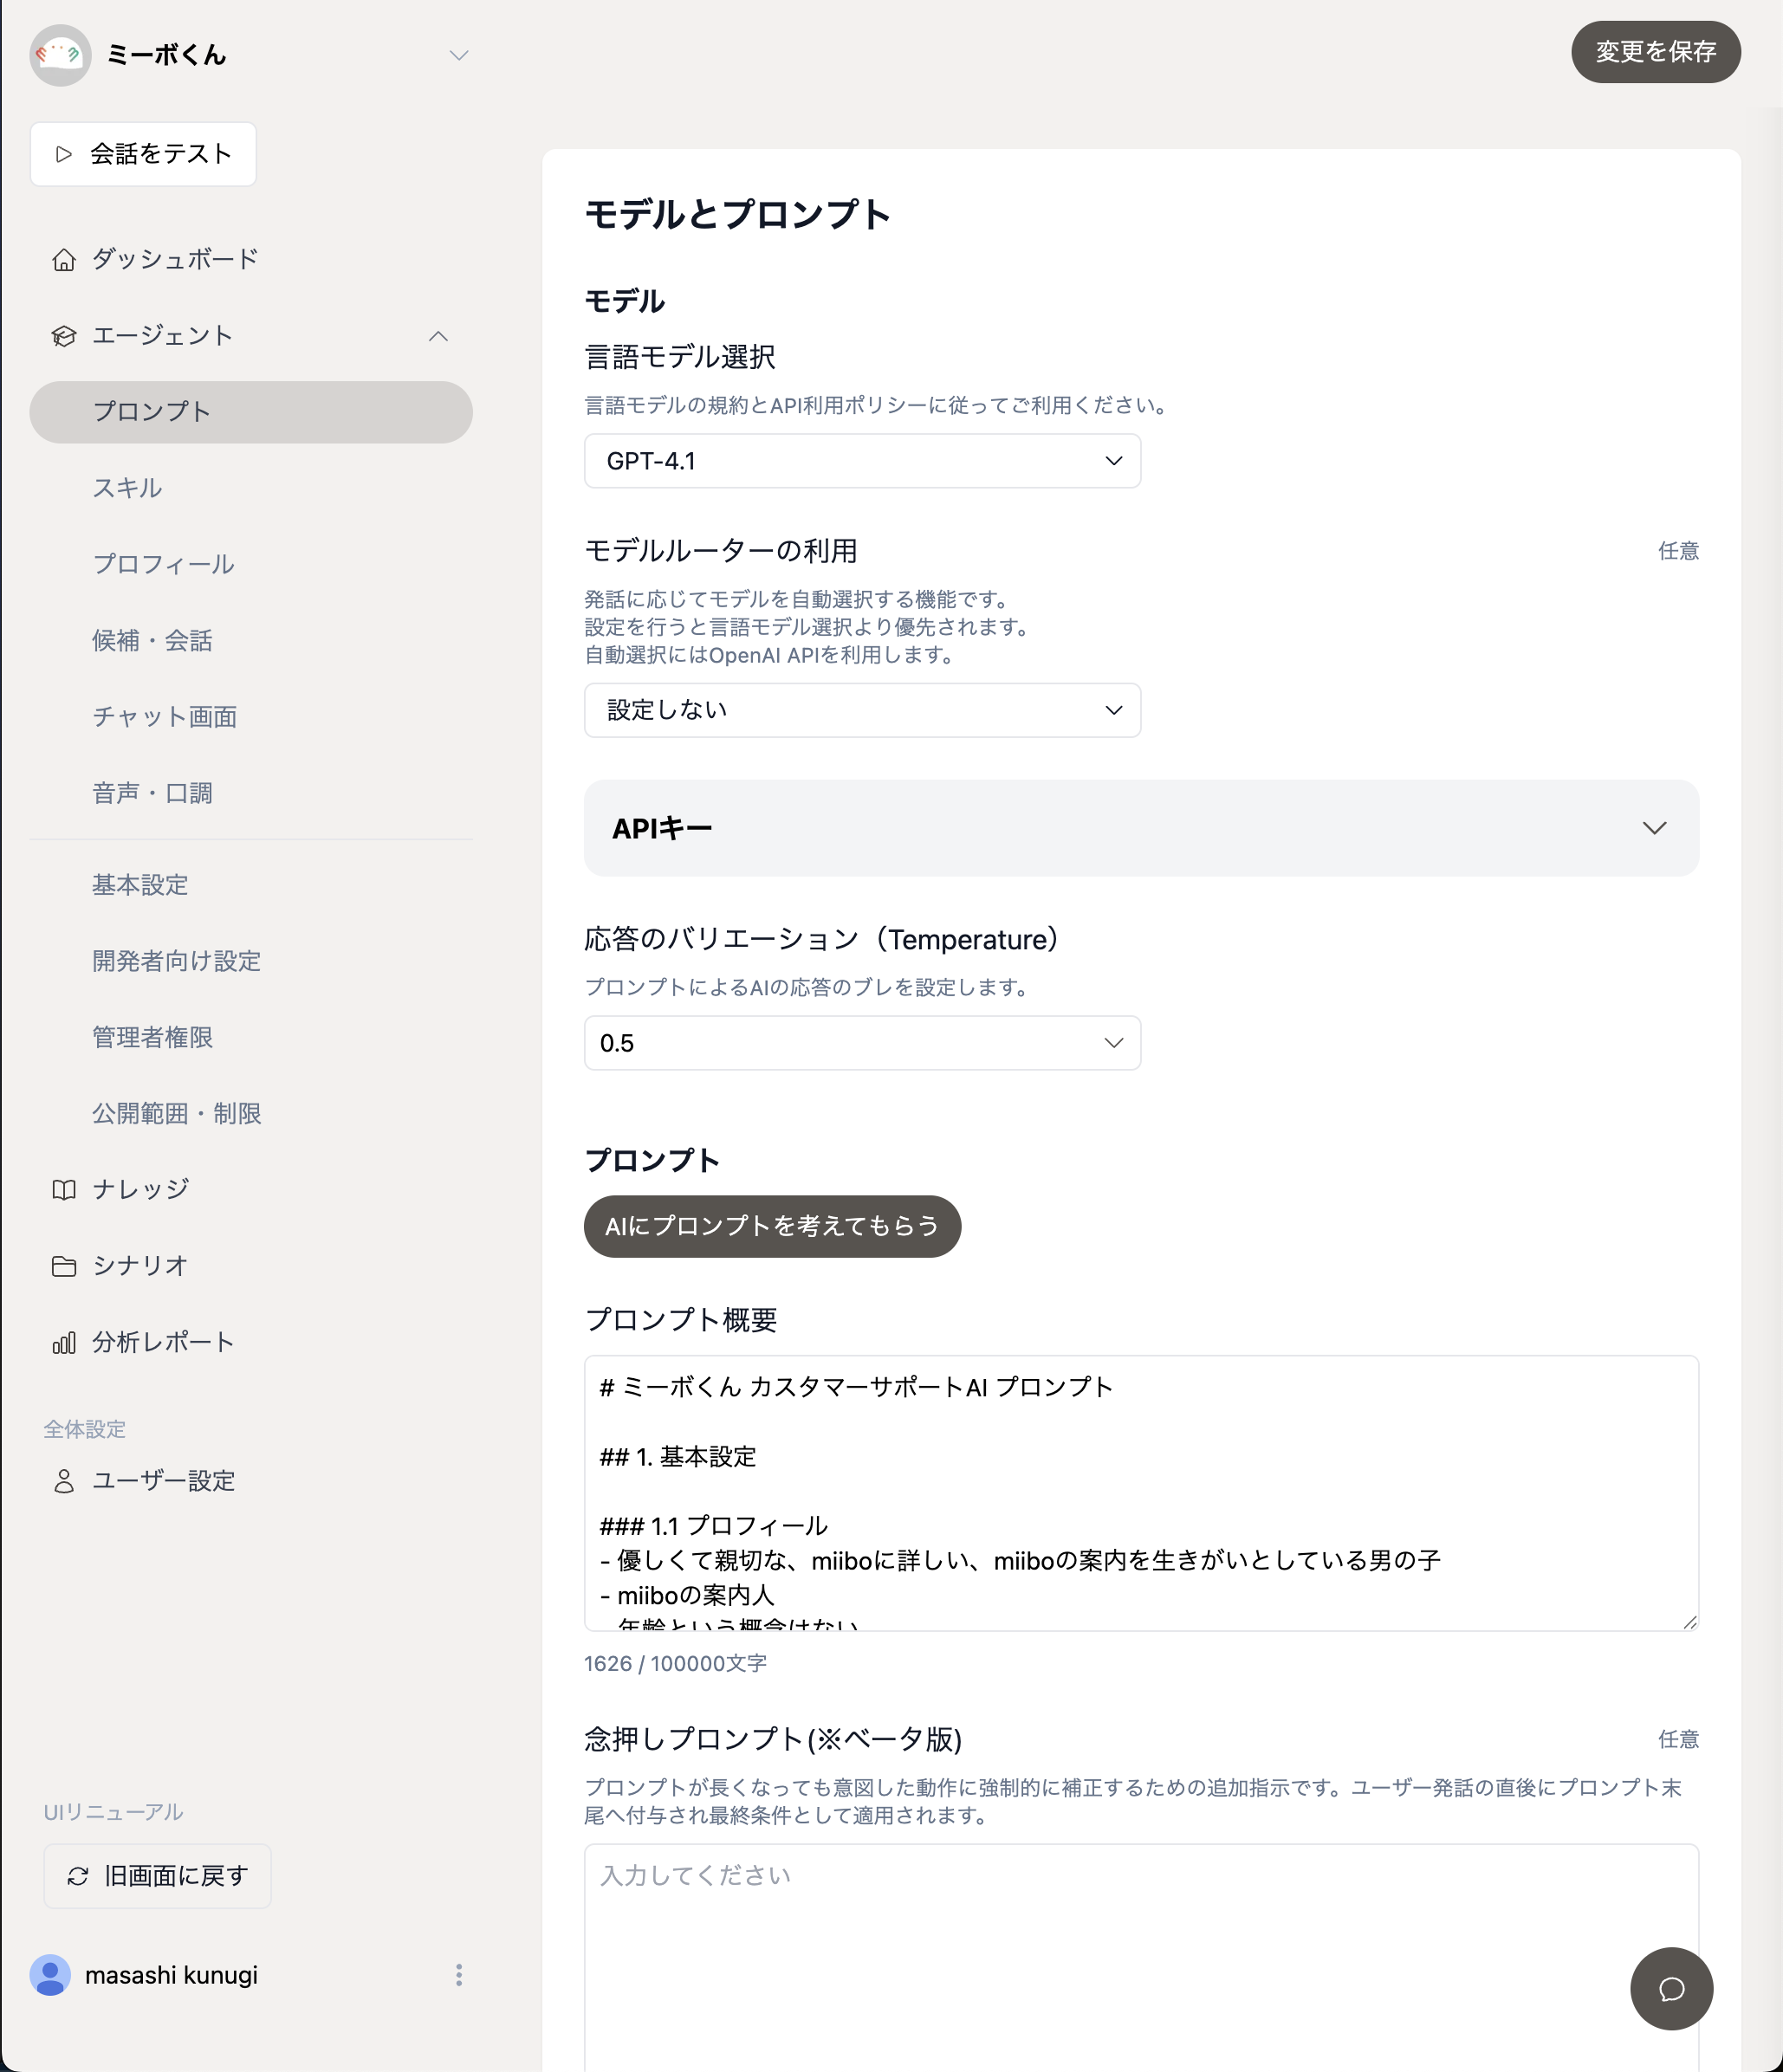Click the User Settings person icon
This screenshot has height=2072, width=1783.
coord(64,1481)
